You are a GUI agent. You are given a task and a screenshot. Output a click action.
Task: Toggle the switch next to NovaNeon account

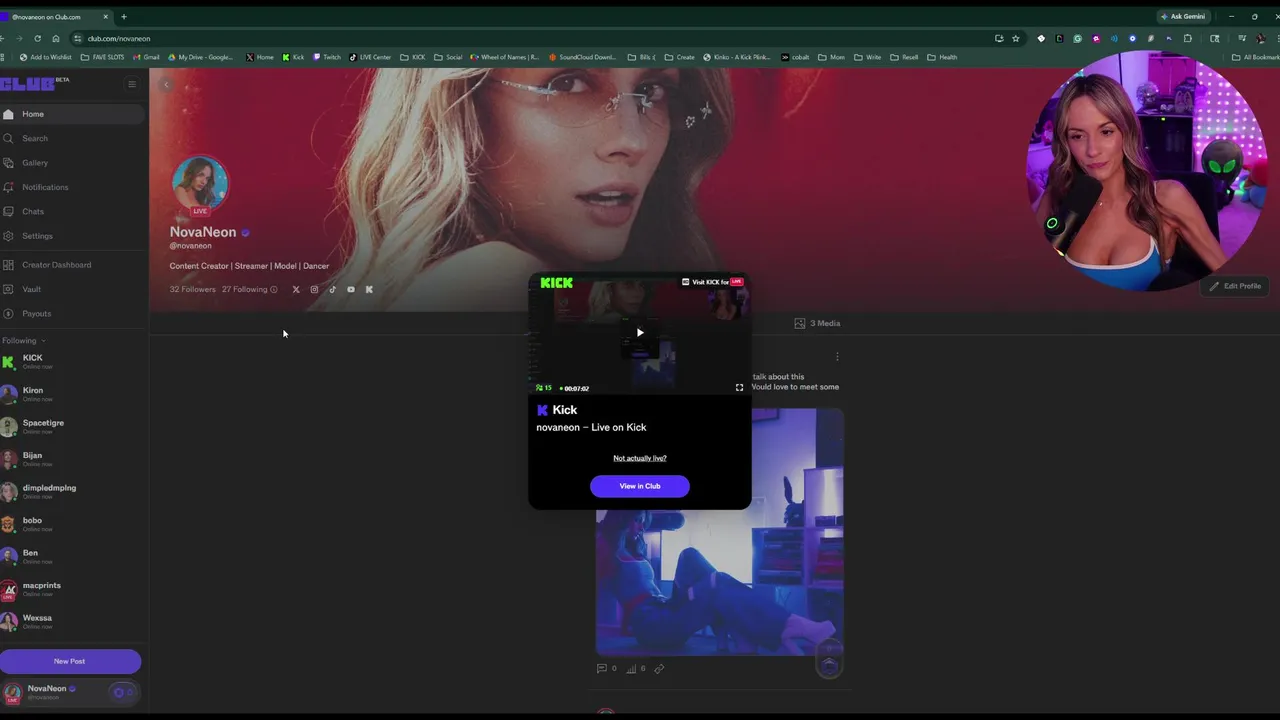click(123, 692)
